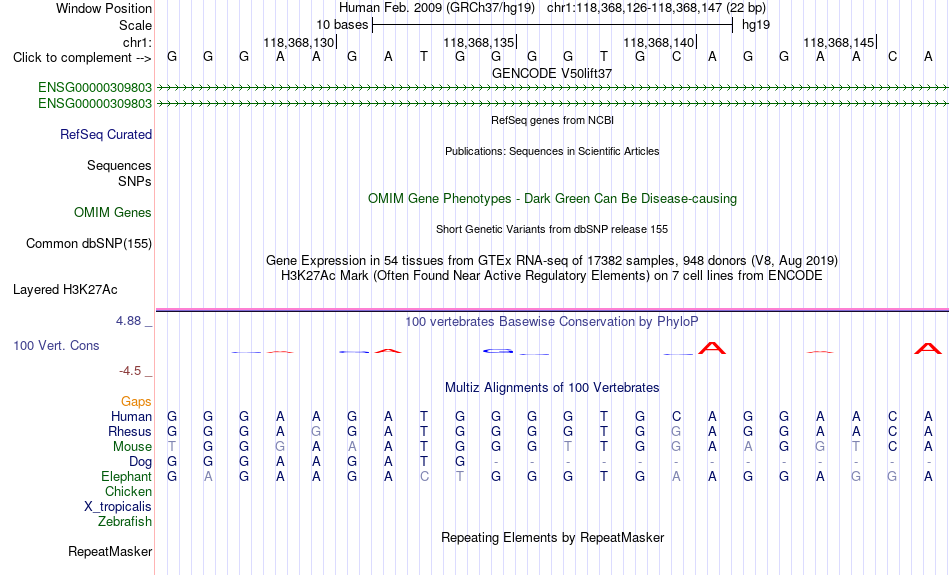Click the Chicken species label
Screen dimensions: 950x575
tap(128, 491)
